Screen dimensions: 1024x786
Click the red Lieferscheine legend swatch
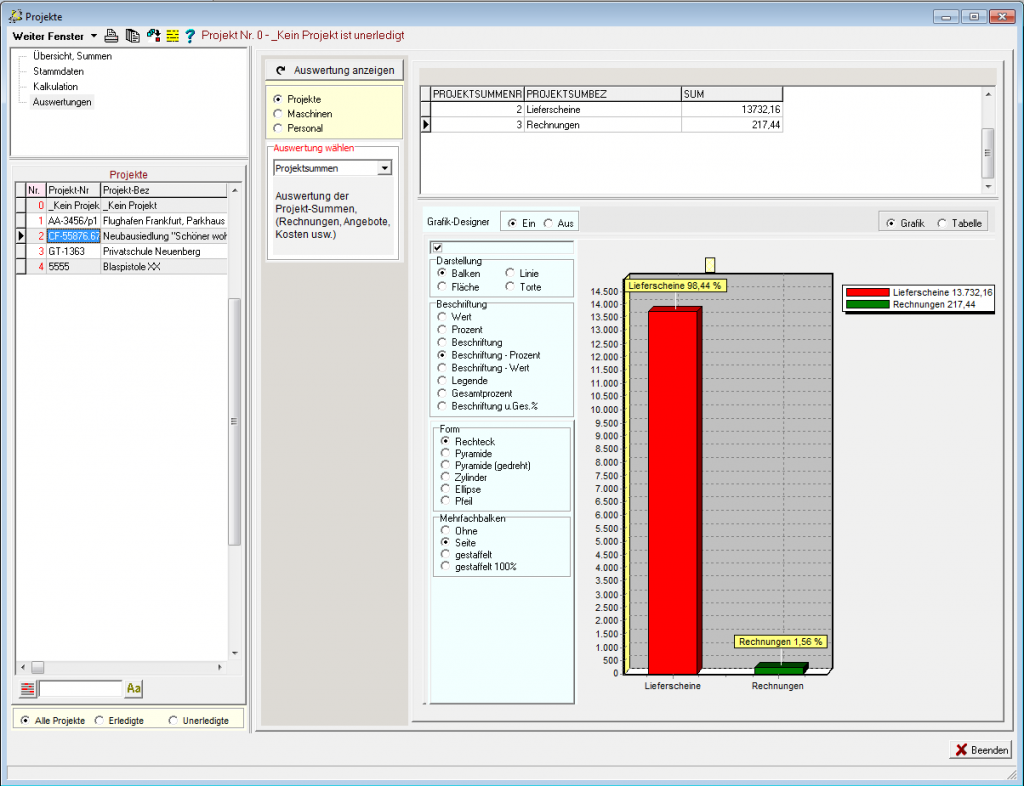pos(867,292)
